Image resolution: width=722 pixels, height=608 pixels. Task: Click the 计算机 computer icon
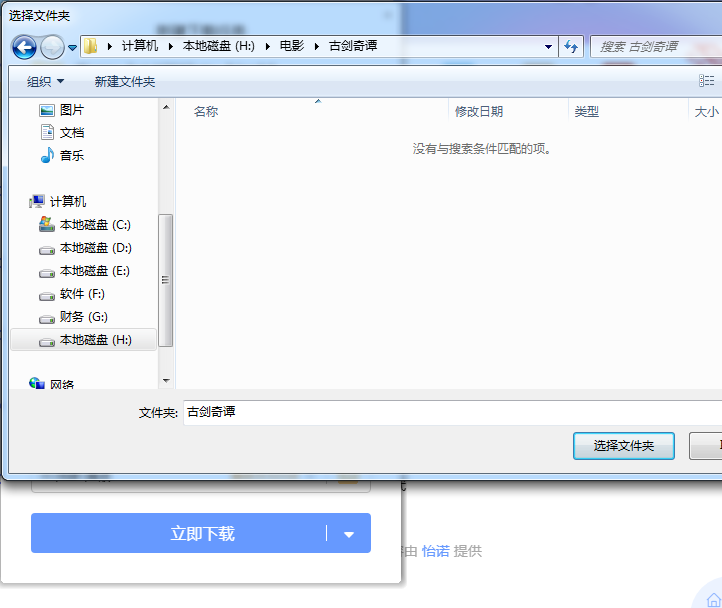37,201
